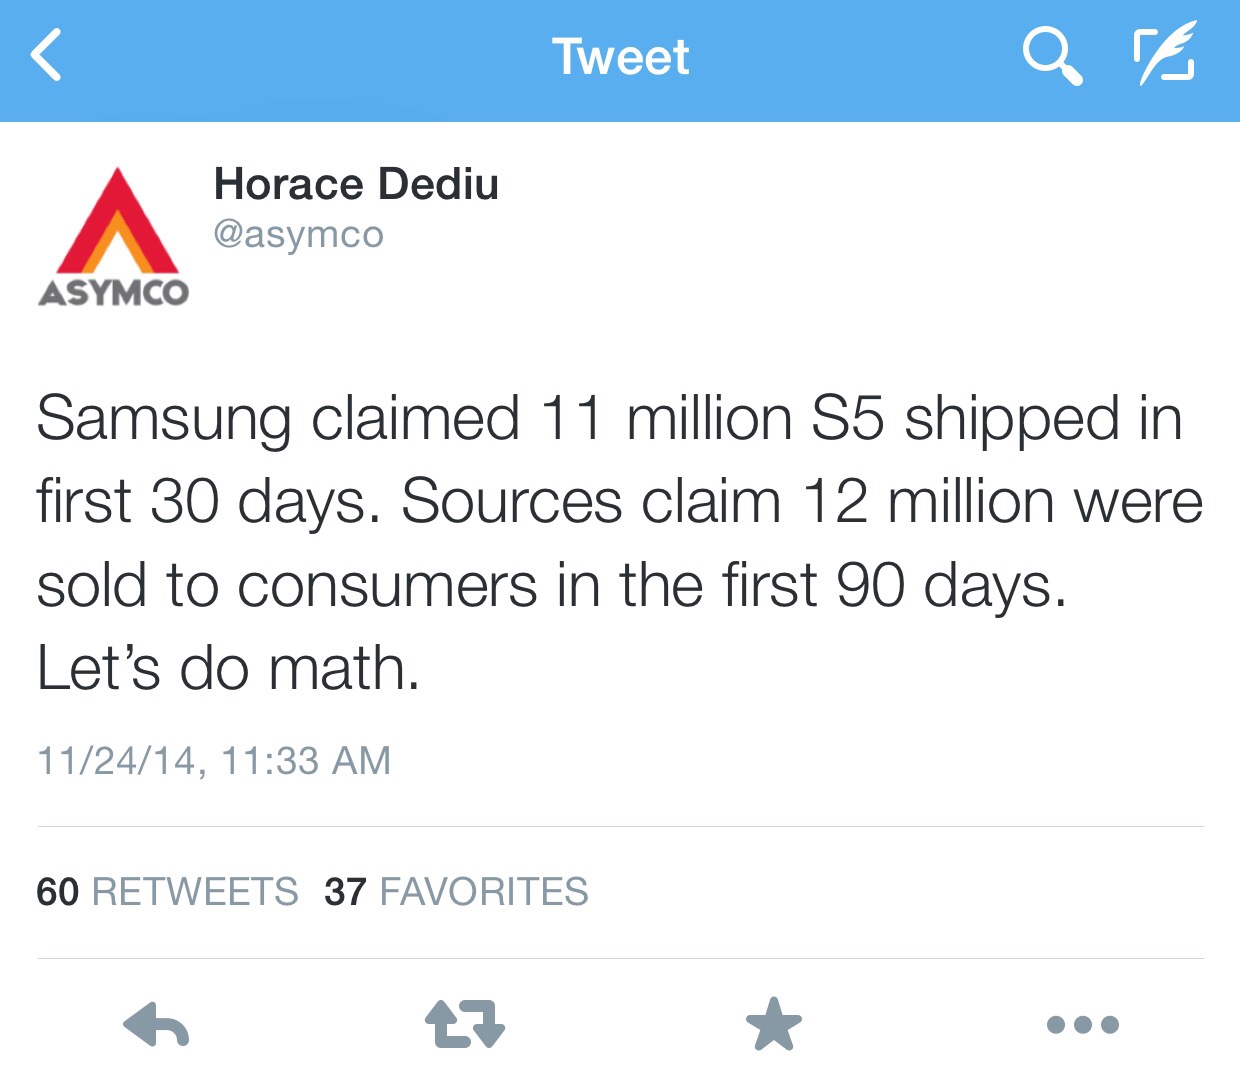
Task: Tap the ASYMCO profile avatar
Action: click(114, 237)
